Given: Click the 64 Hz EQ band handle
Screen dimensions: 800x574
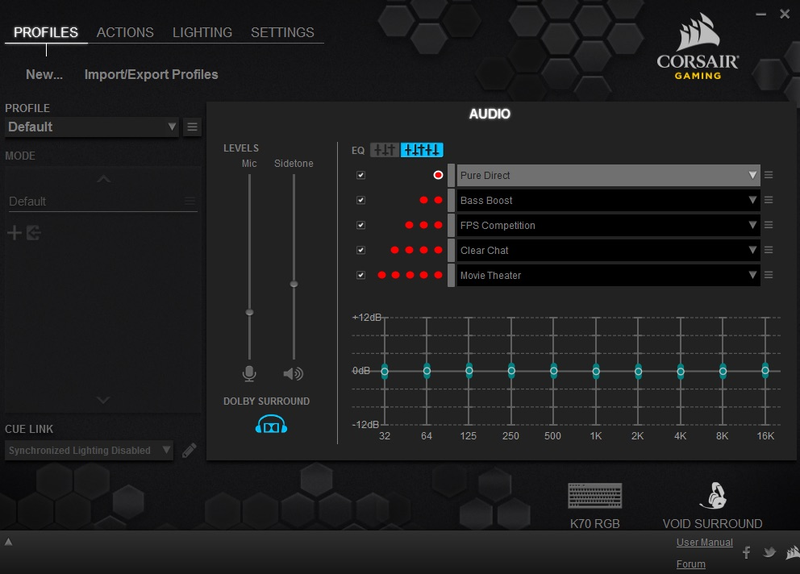Looking at the screenshot, I should 427,371.
